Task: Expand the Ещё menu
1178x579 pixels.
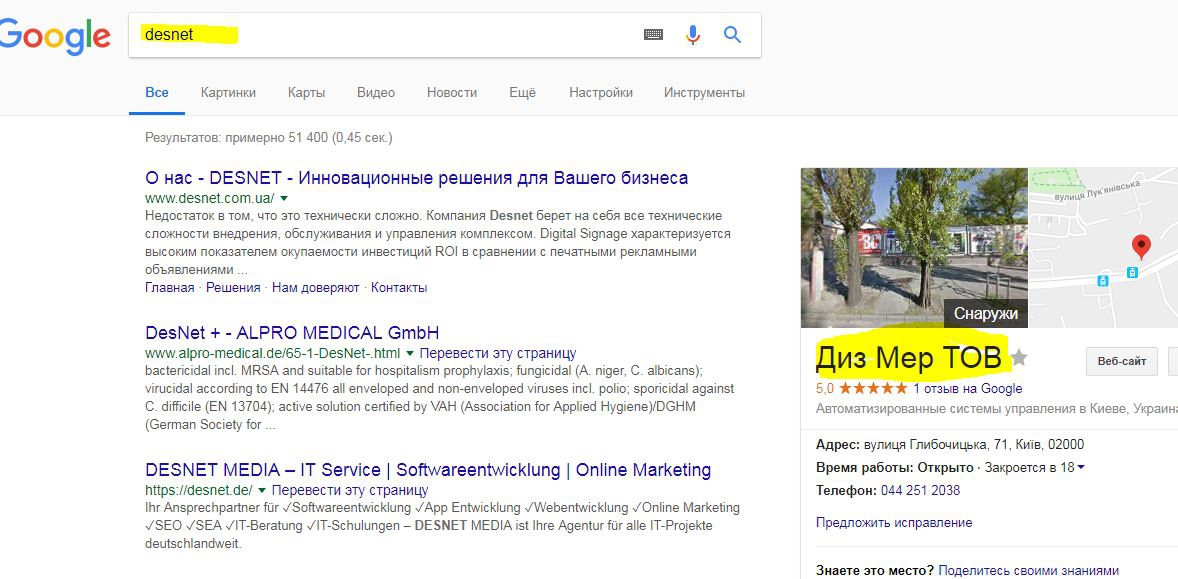Action: click(523, 92)
